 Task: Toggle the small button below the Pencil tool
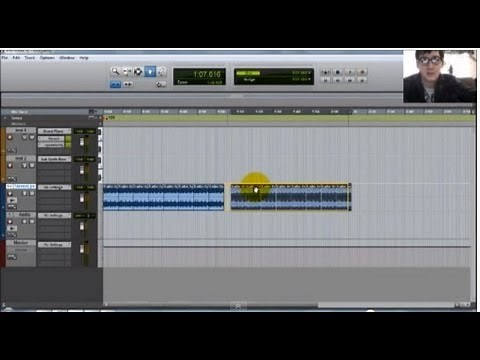160,85
